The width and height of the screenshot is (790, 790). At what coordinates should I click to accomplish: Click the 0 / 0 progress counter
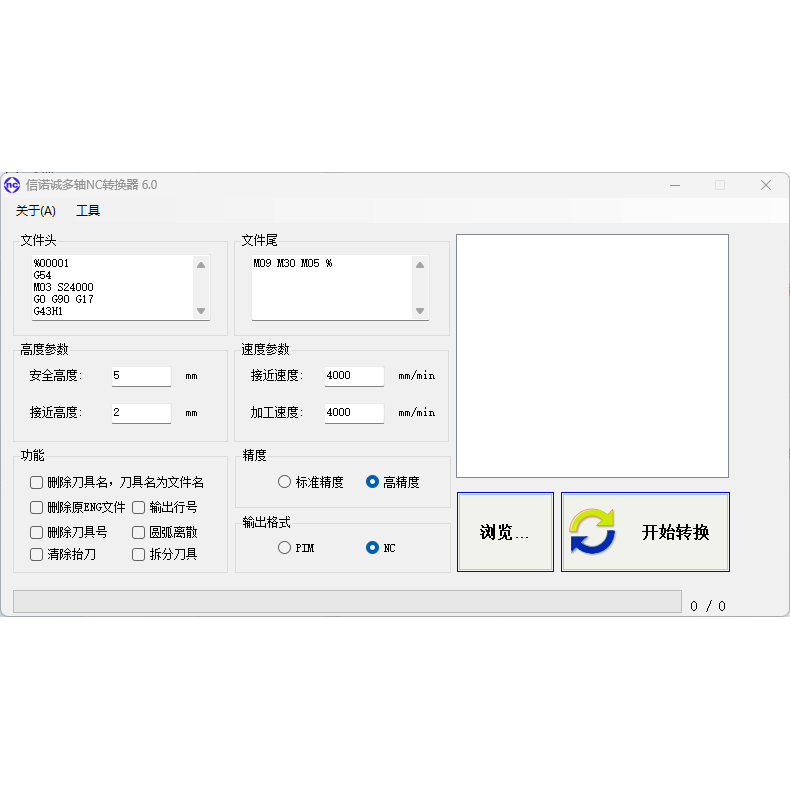[x=708, y=606]
